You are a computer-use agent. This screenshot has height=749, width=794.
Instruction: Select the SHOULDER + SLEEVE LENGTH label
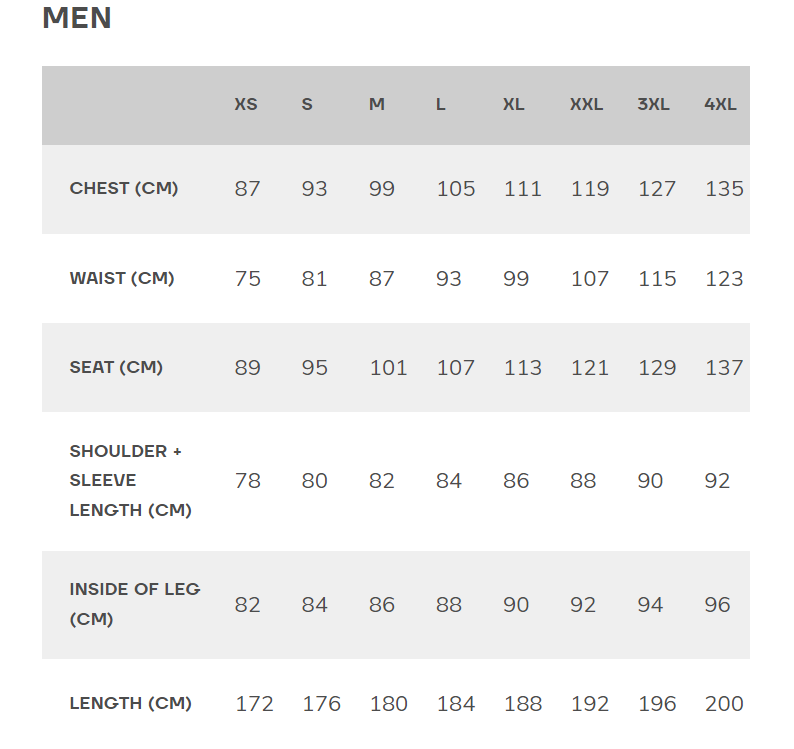click(130, 480)
